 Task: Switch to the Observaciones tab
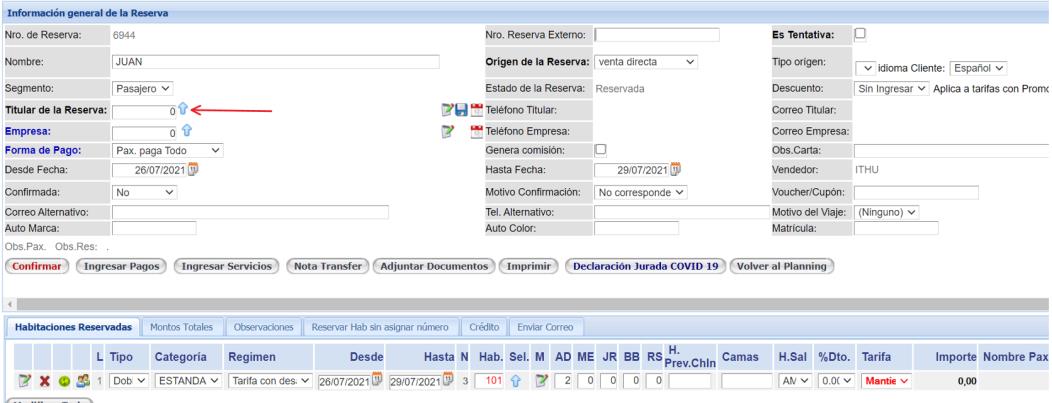[x=263, y=327]
